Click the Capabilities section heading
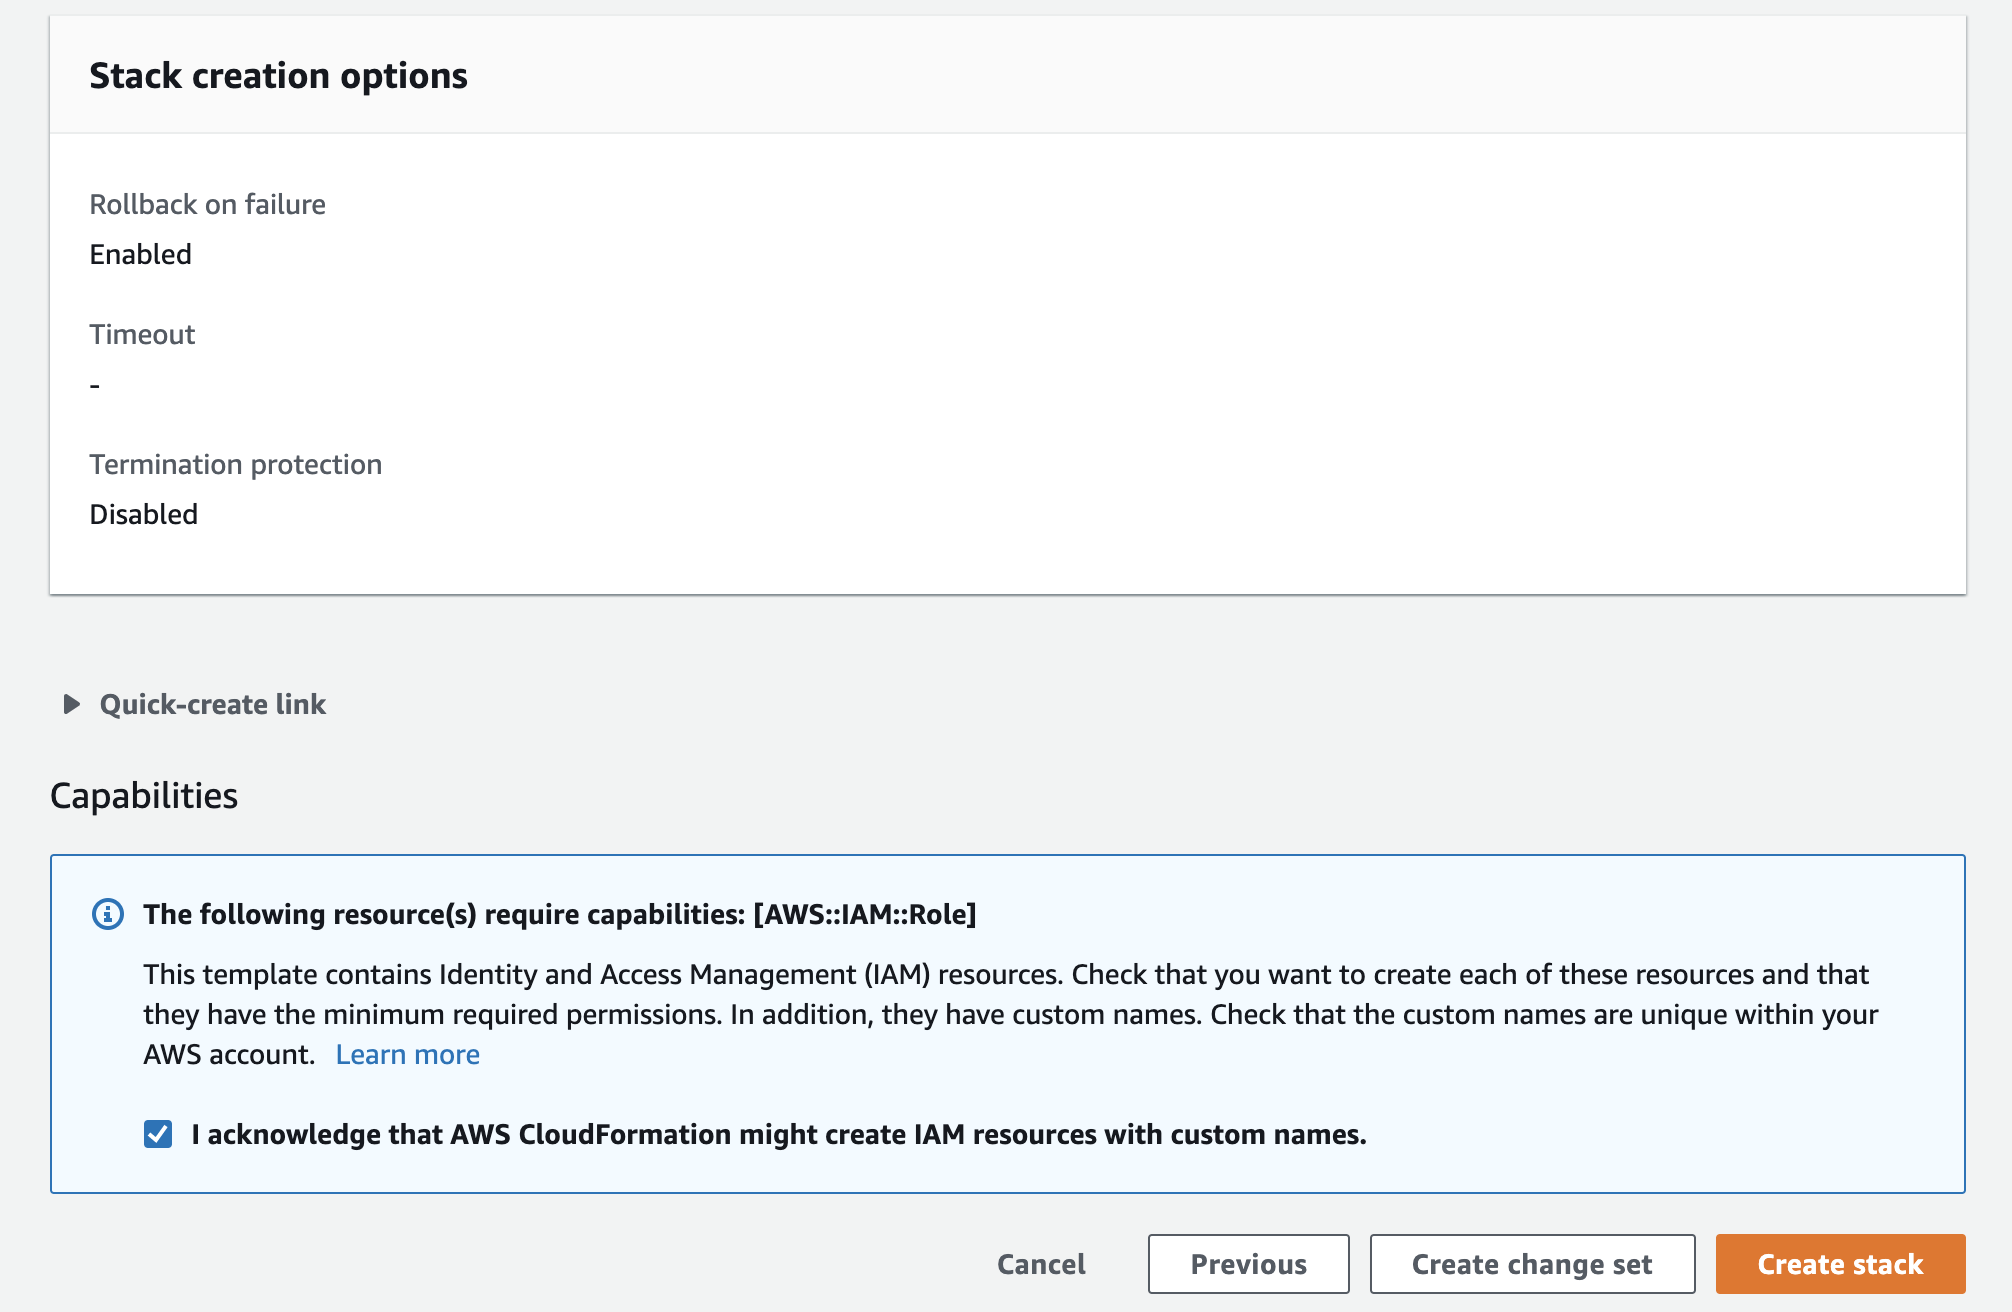This screenshot has height=1312, width=2012. pos(144,795)
